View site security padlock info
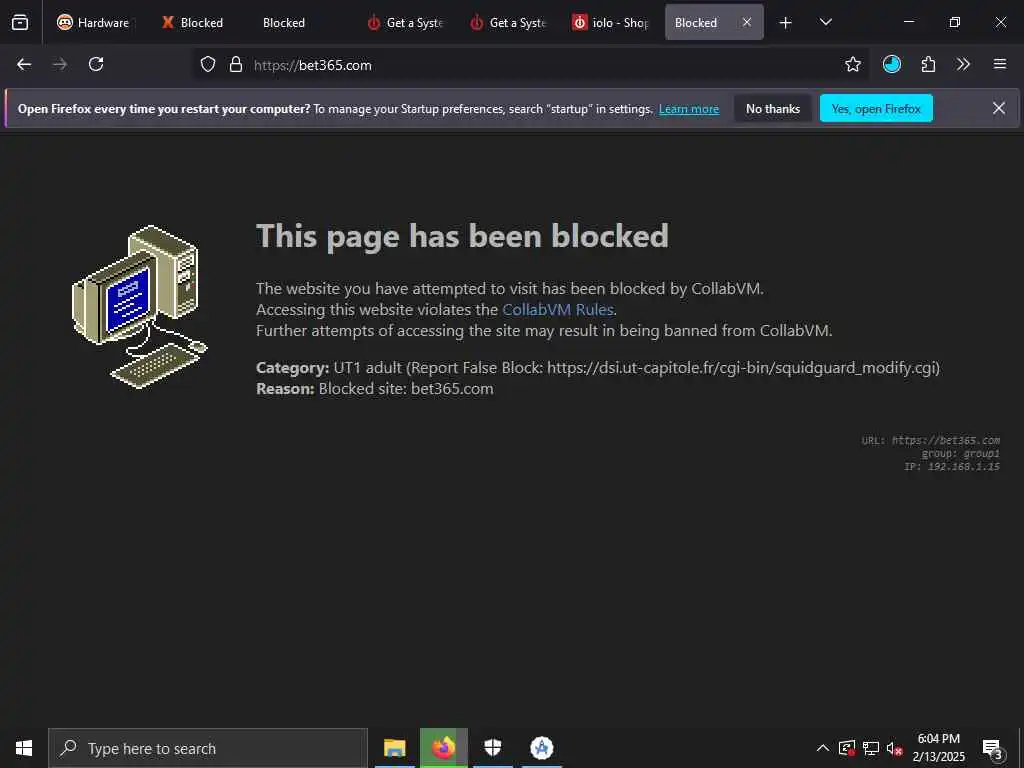Image resolution: width=1024 pixels, height=768 pixels. coord(236,65)
